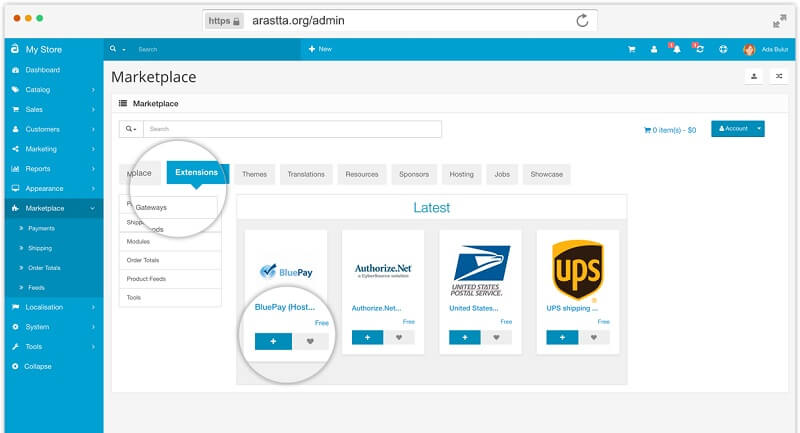The image size is (800, 433).
Task: Click the marketplace search input field
Action: [292, 129]
